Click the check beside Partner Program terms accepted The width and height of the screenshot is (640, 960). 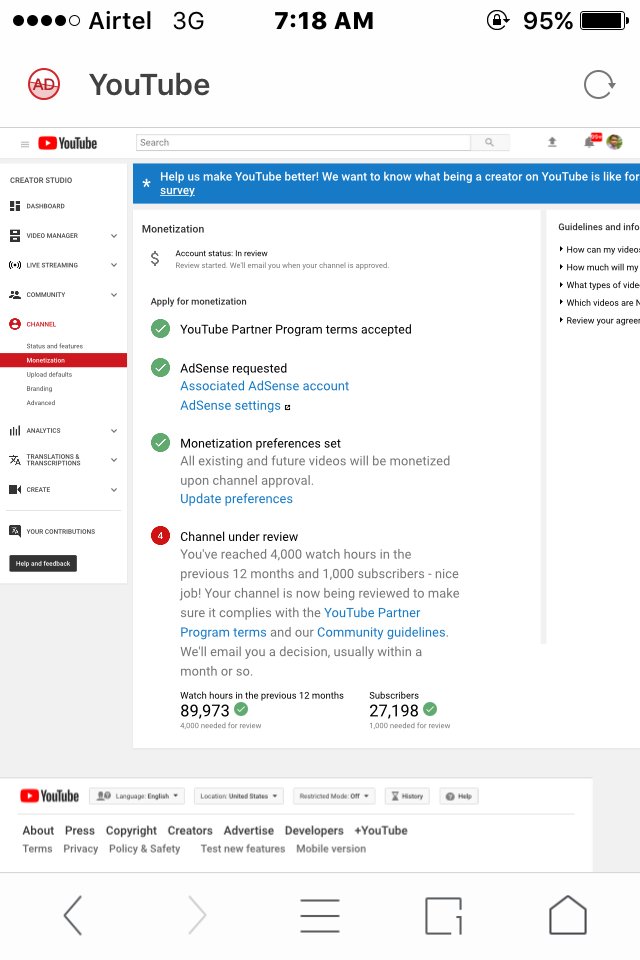click(160, 329)
